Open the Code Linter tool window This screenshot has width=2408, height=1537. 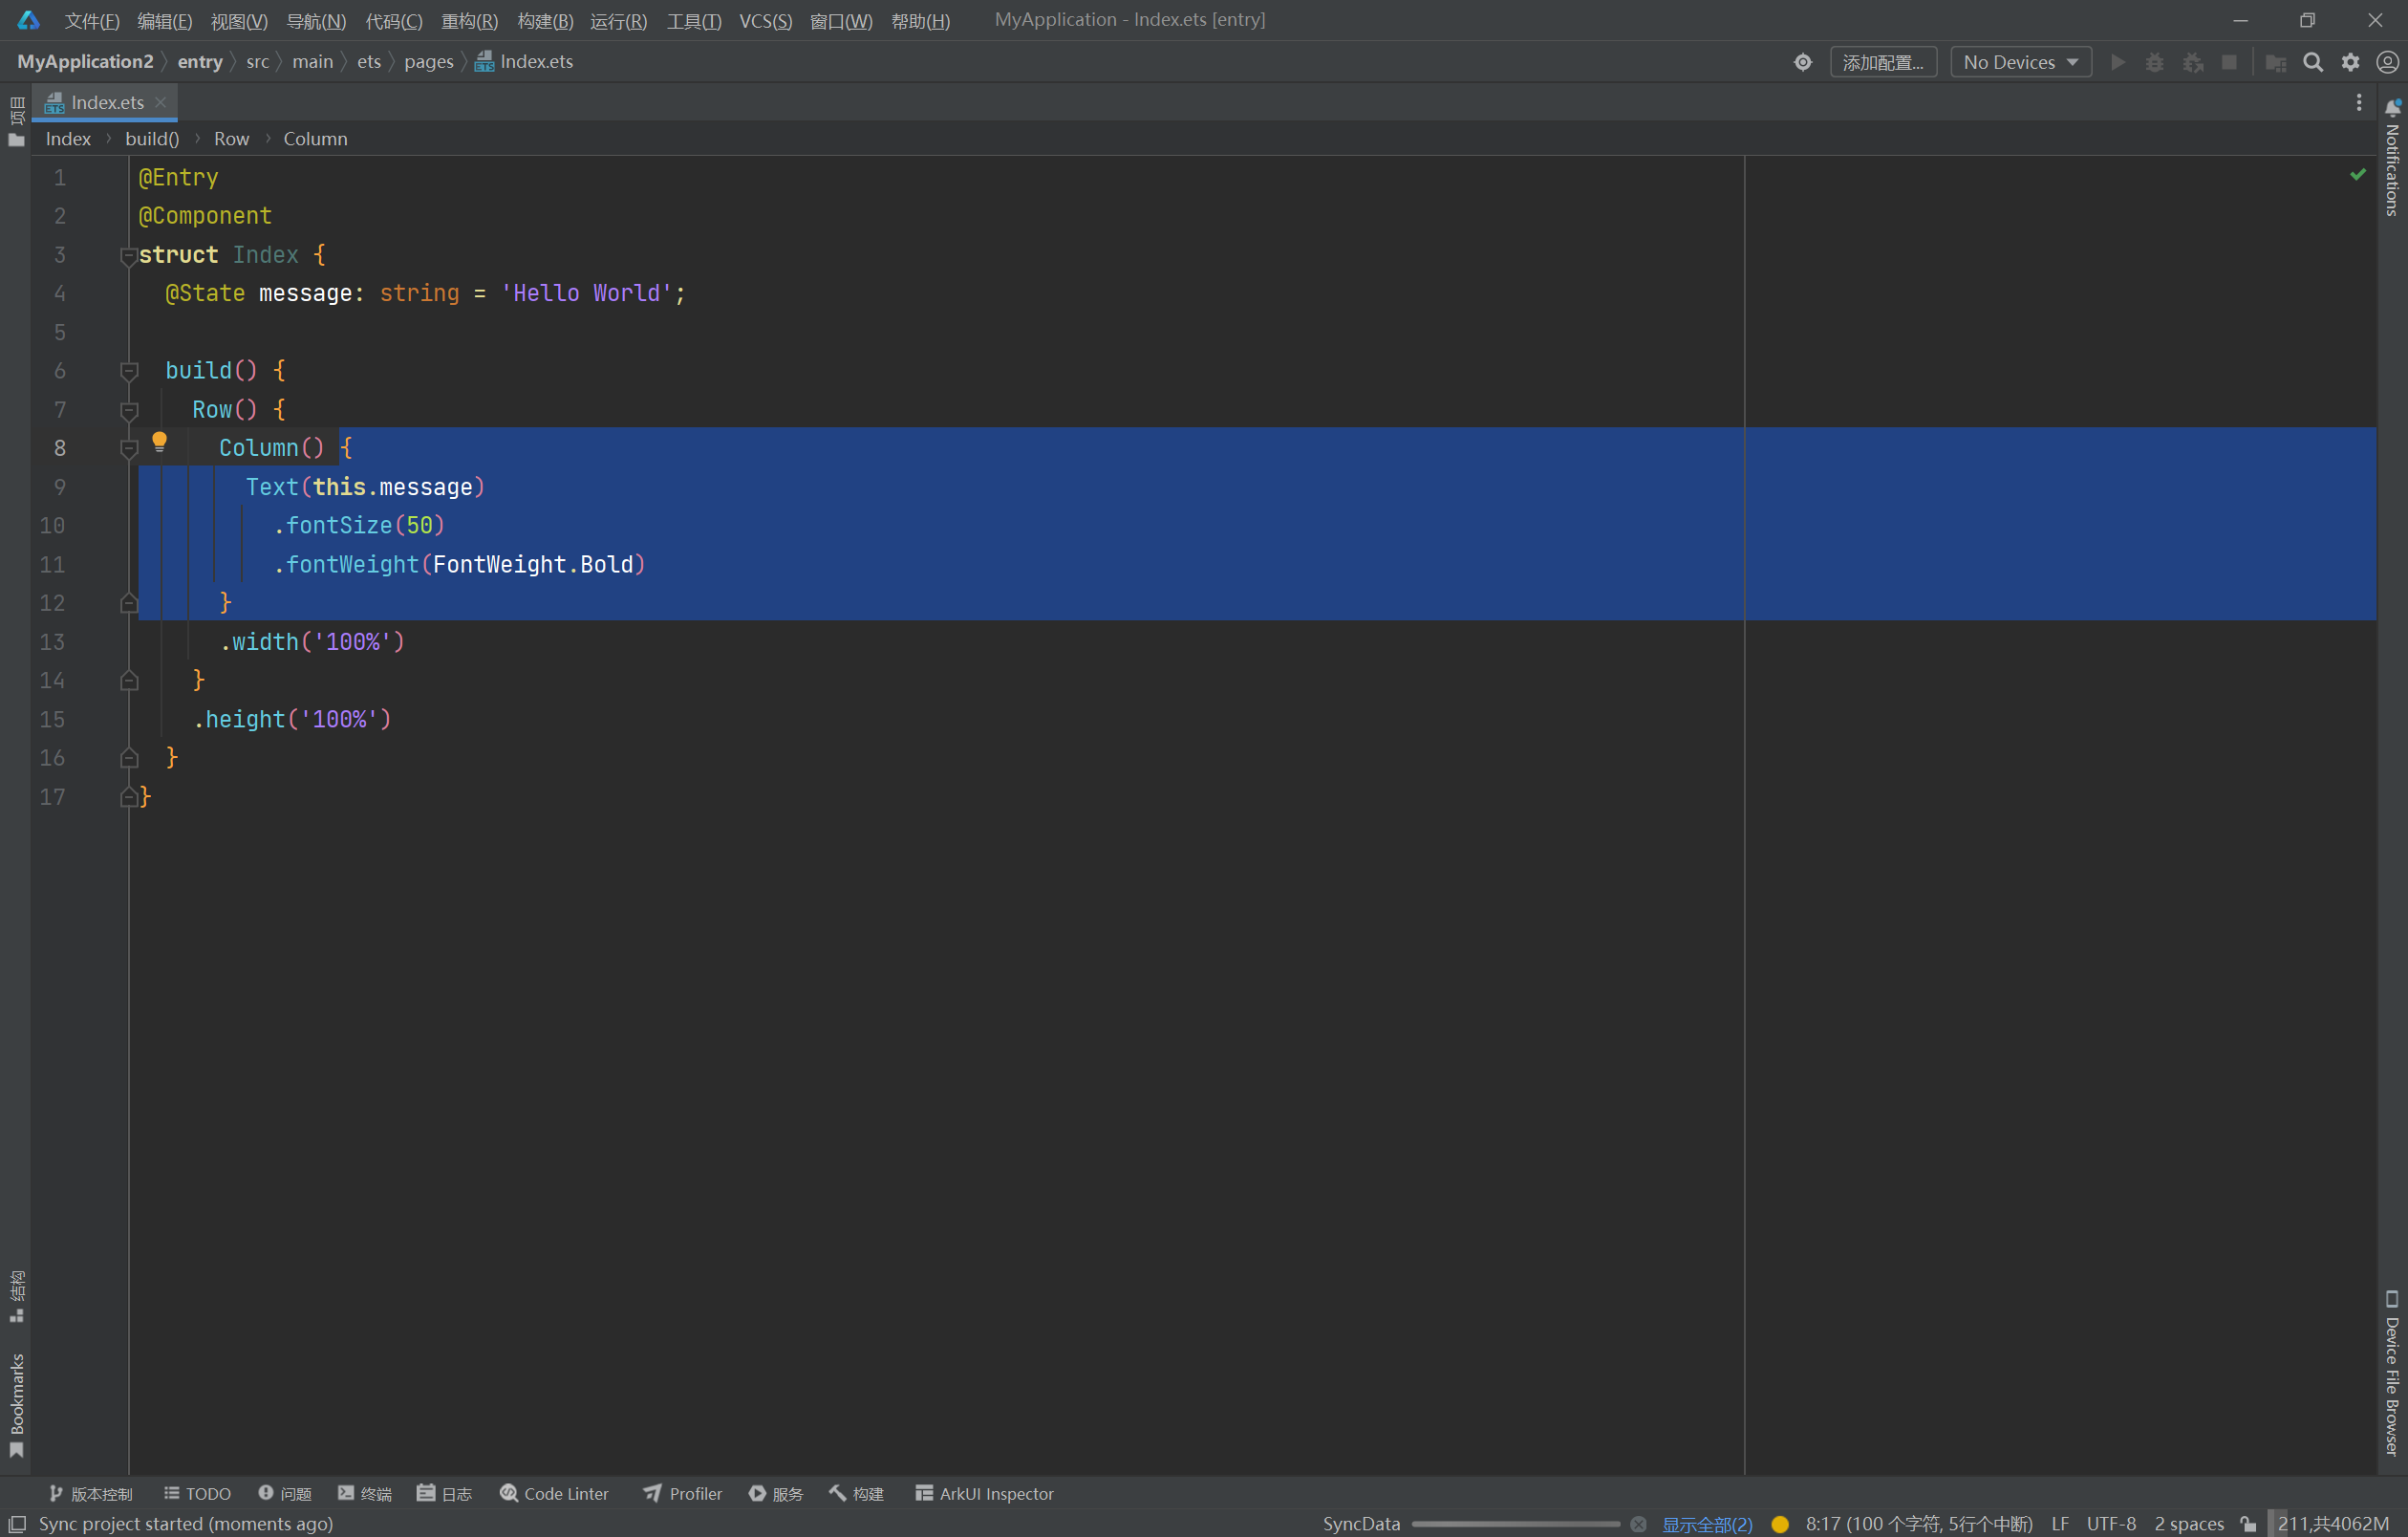tap(554, 1493)
